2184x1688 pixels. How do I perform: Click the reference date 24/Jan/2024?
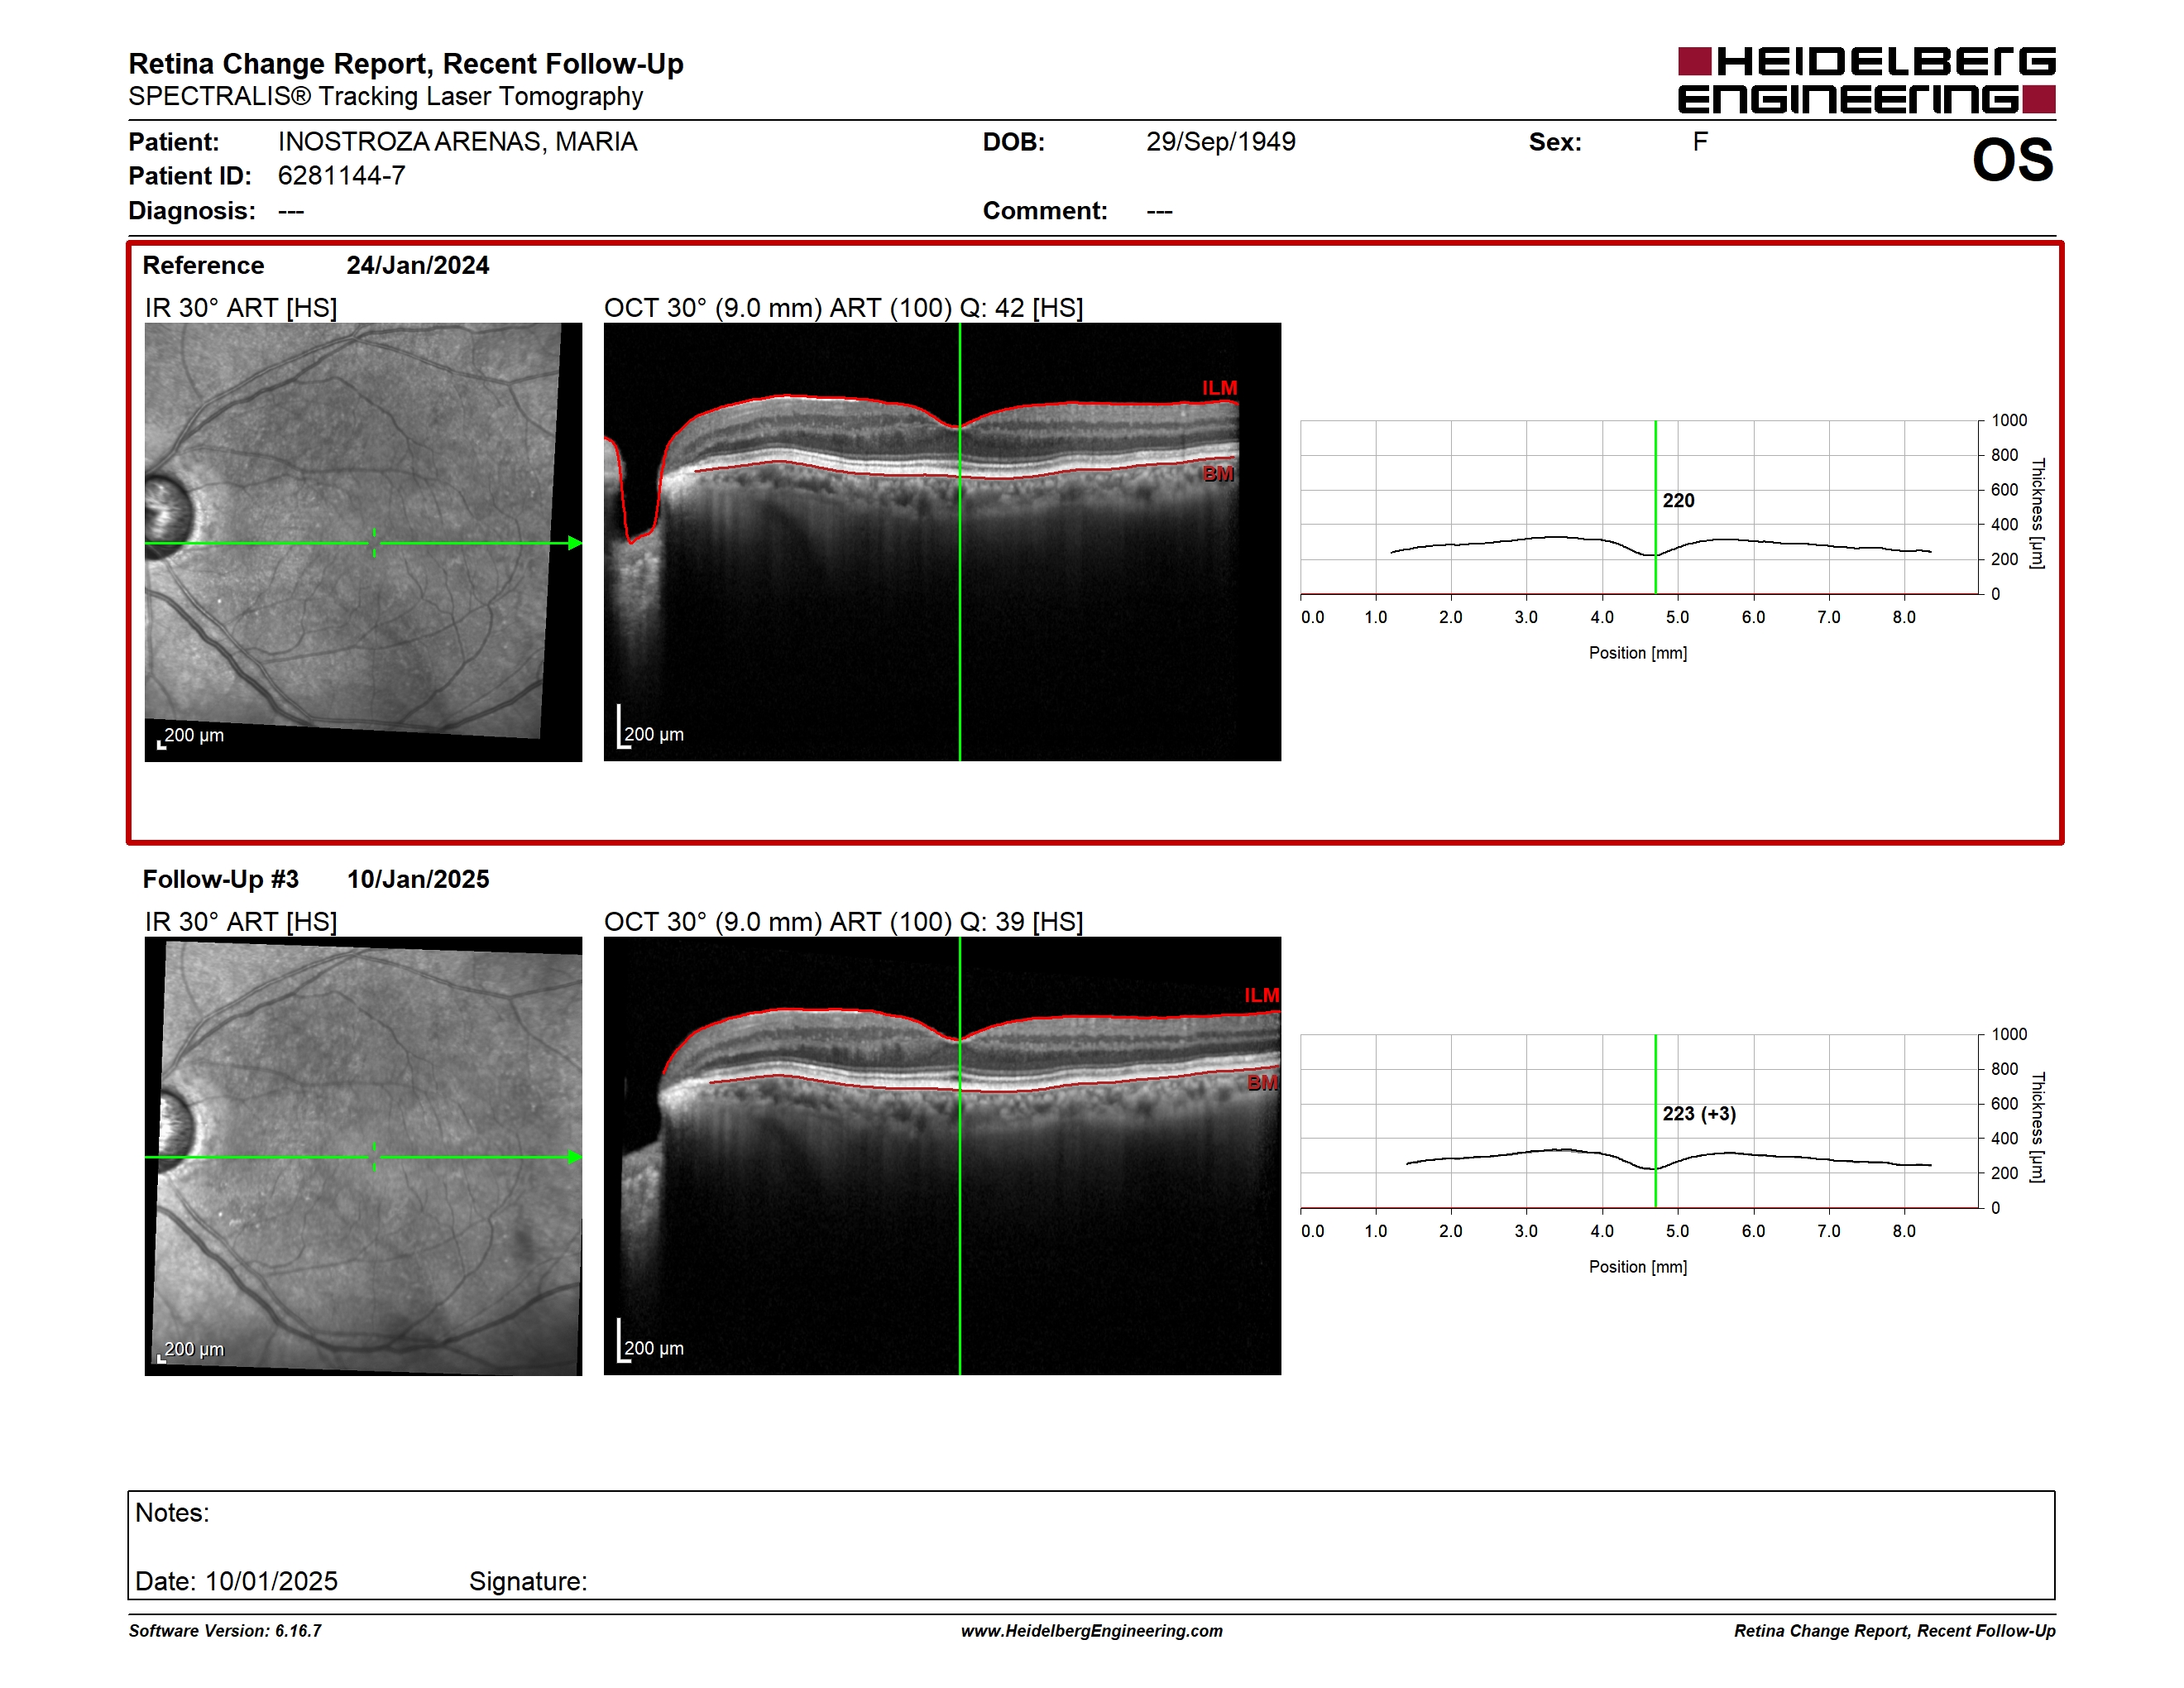point(418,265)
